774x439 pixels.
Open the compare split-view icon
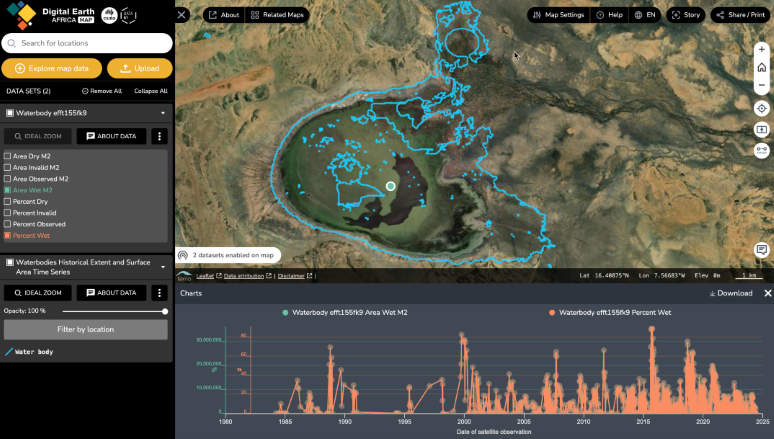click(x=762, y=129)
